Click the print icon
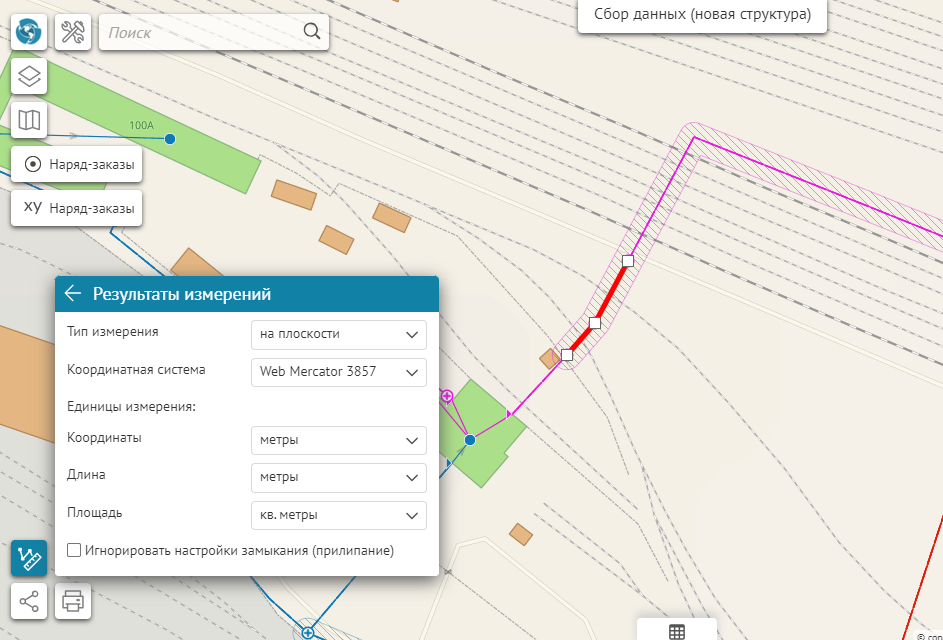The height and width of the screenshot is (640, 943). 72,601
